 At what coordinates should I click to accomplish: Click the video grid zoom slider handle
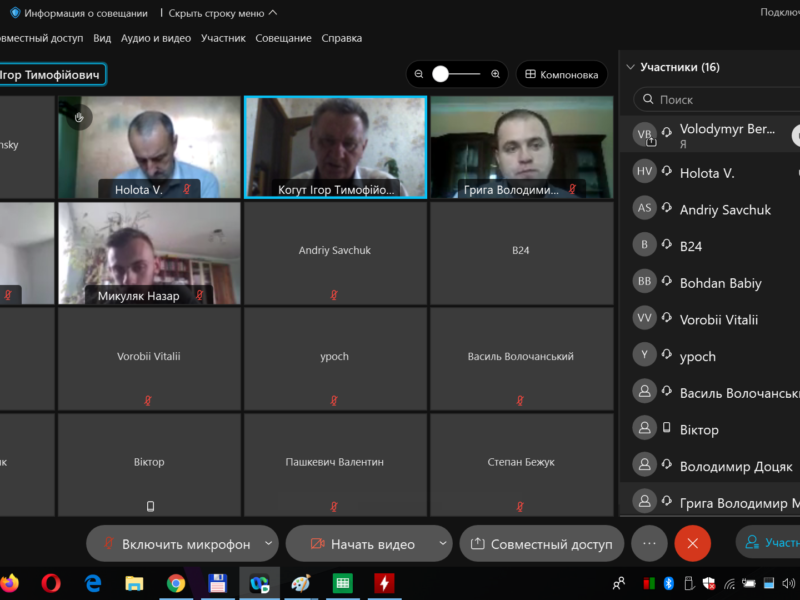click(441, 75)
